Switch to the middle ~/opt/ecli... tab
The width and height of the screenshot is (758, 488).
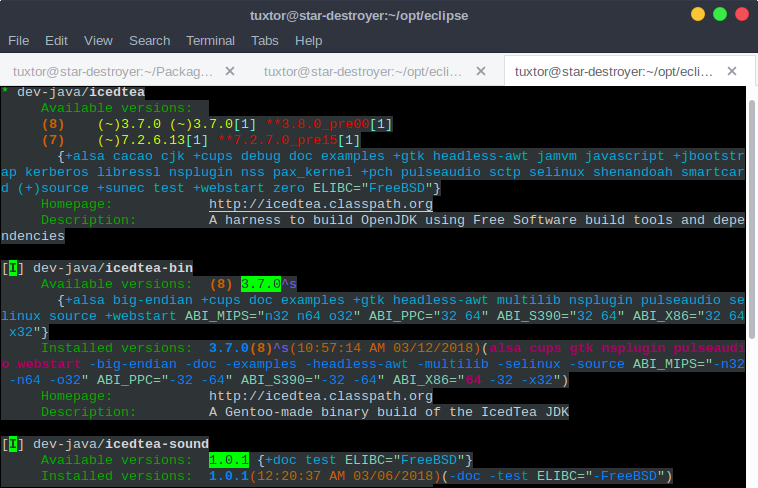(x=363, y=72)
